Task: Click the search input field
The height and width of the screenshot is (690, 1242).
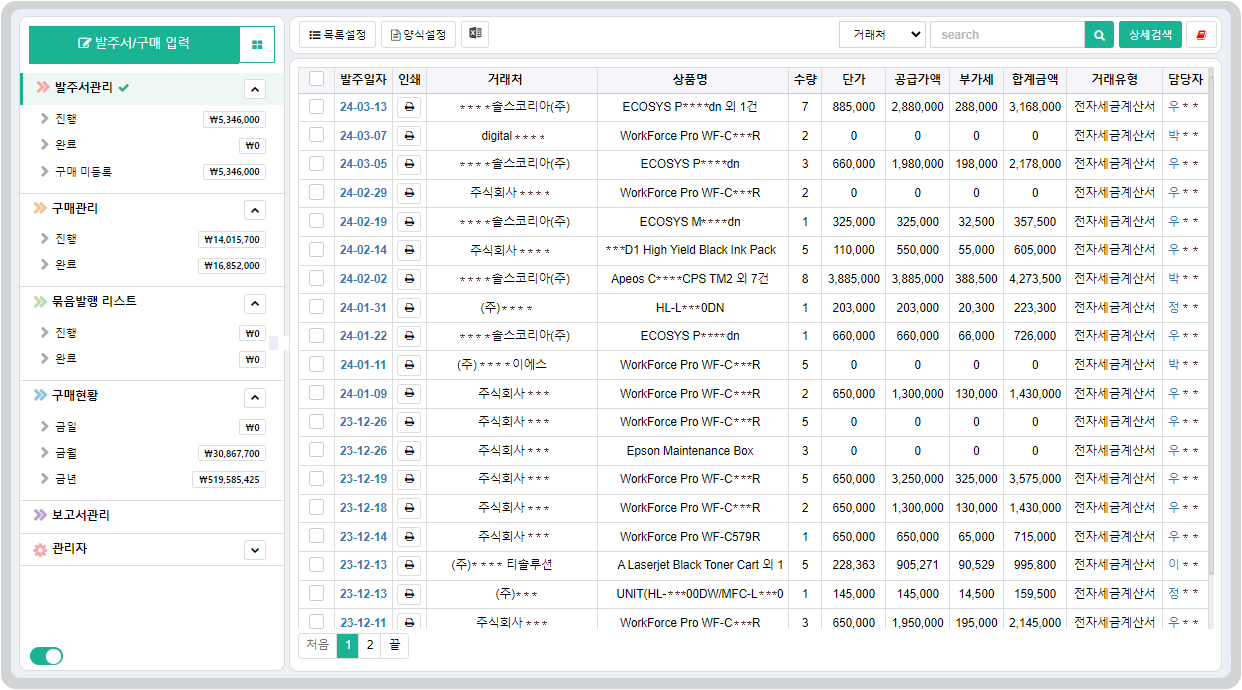Action: [1007, 35]
